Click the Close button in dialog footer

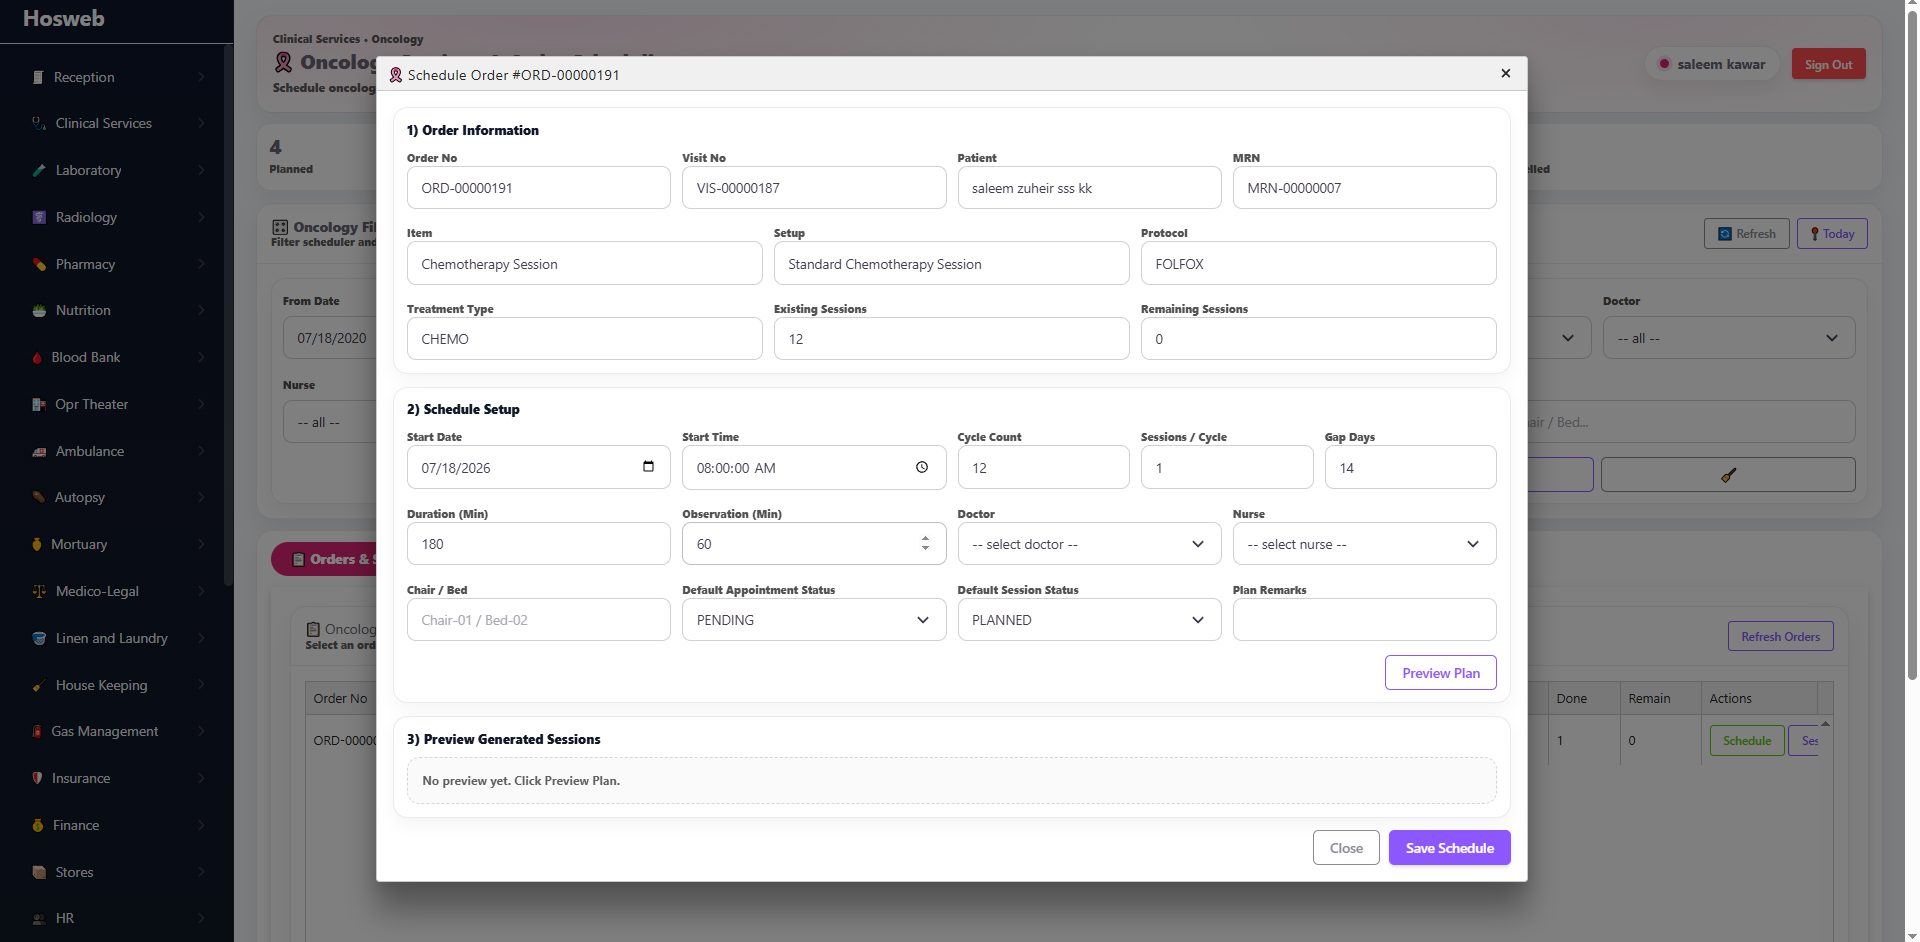coord(1346,848)
